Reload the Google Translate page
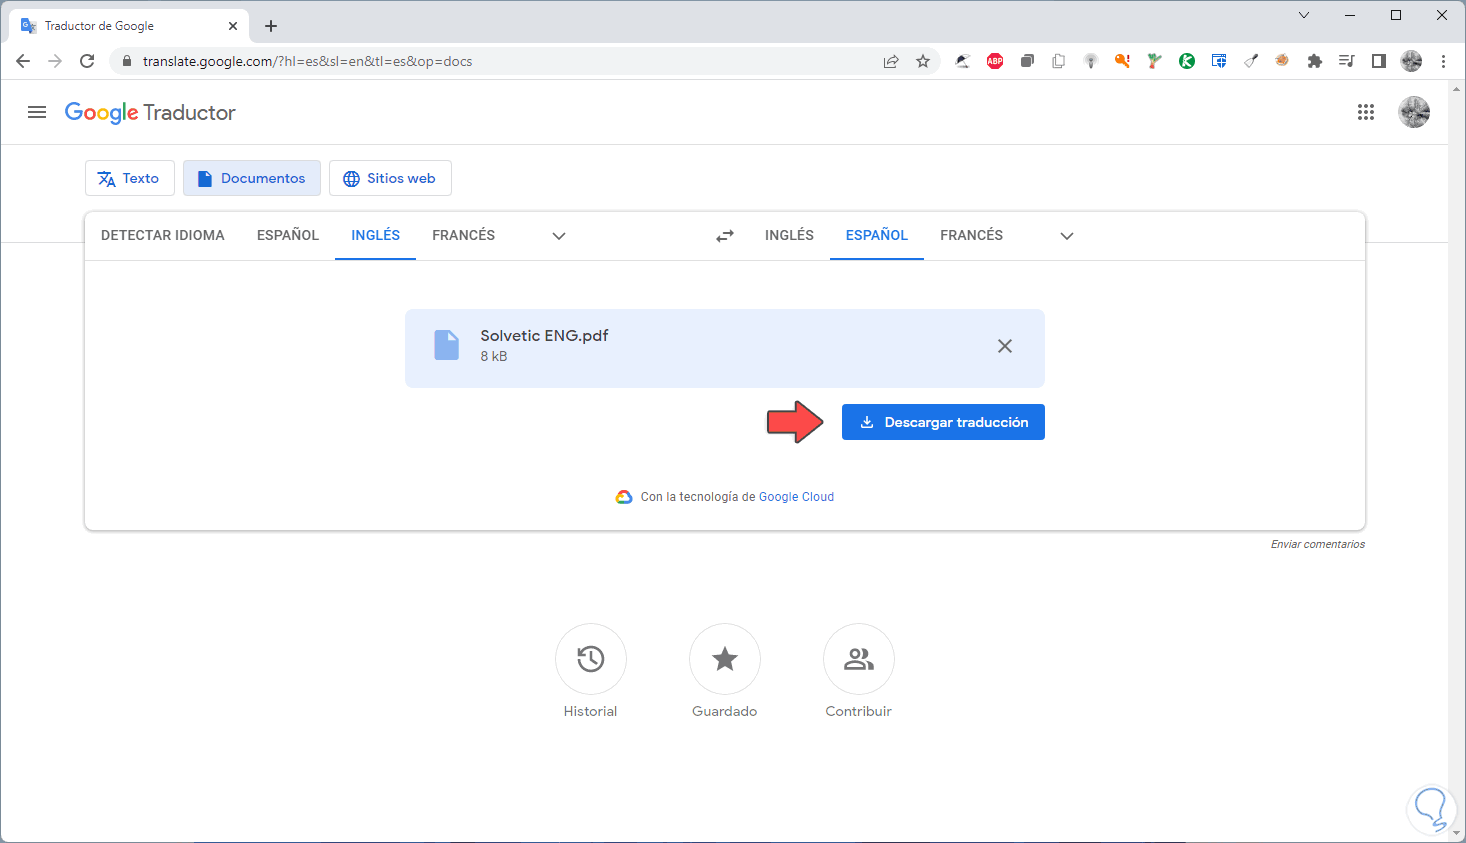This screenshot has width=1466, height=843. click(87, 61)
